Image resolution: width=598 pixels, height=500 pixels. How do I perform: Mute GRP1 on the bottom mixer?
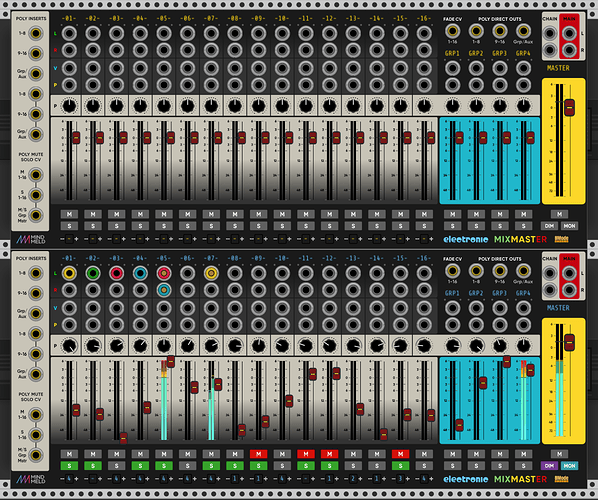click(452, 454)
